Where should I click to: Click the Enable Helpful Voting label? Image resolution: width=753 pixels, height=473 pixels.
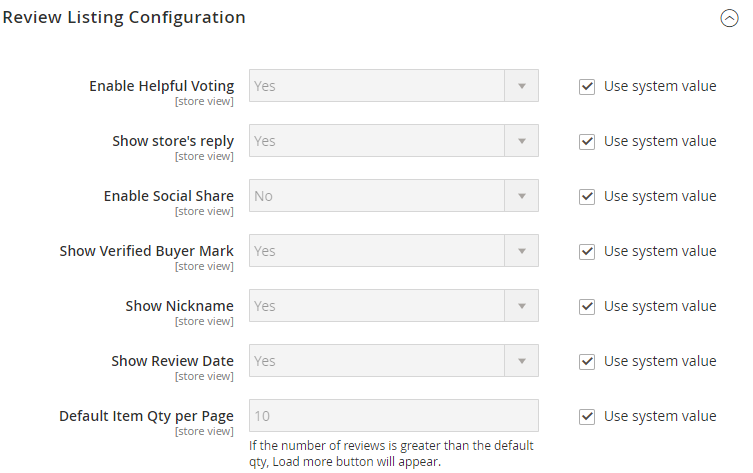pos(161,86)
